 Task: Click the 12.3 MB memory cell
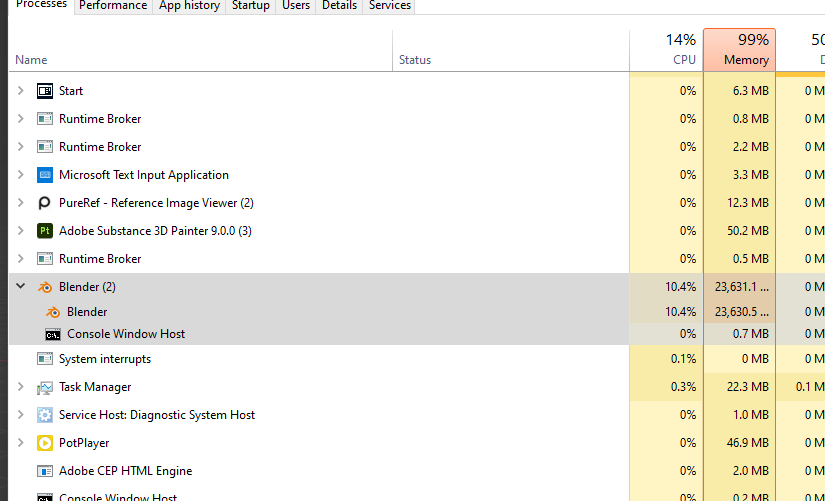click(x=739, y=203)
